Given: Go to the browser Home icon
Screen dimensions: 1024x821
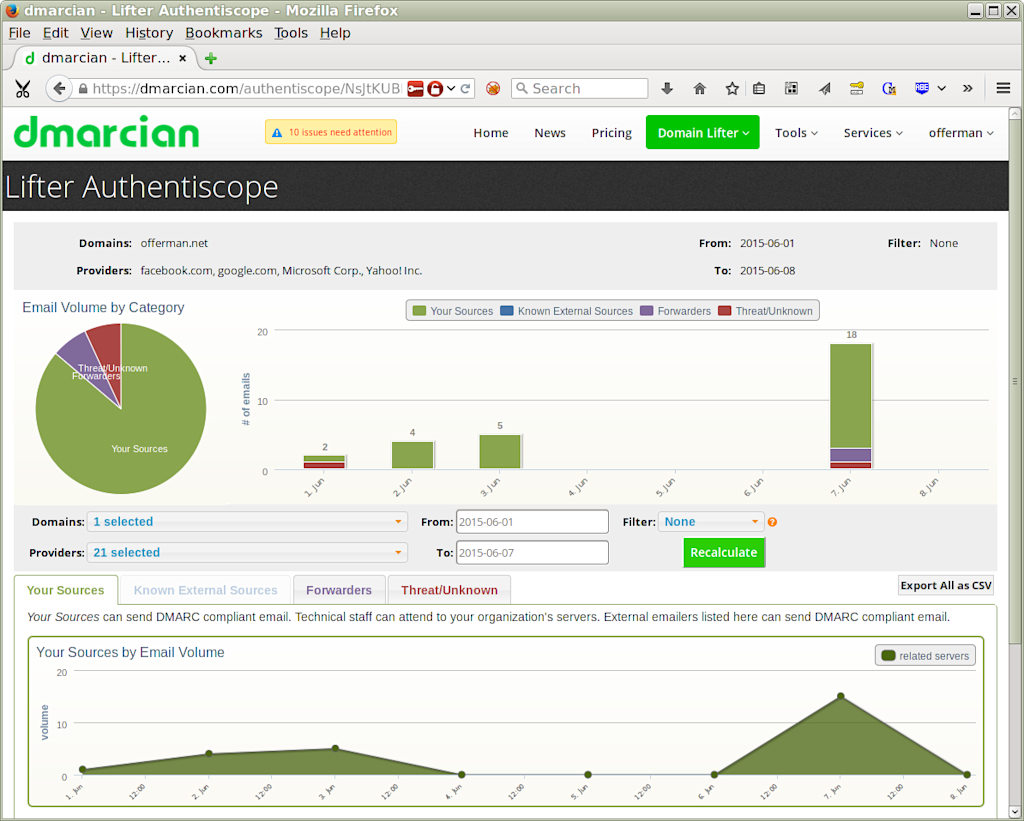Looking at the screenshot, I should point(699,88).
